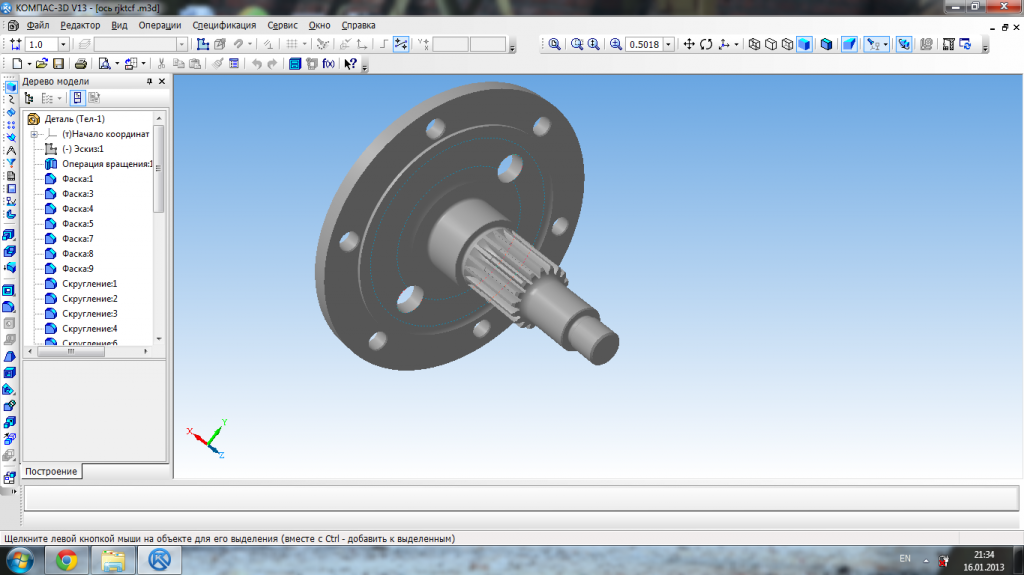1024x575 pixels.
Task: Switch to thin hidden lines display
Action: (x=788, y=44)
